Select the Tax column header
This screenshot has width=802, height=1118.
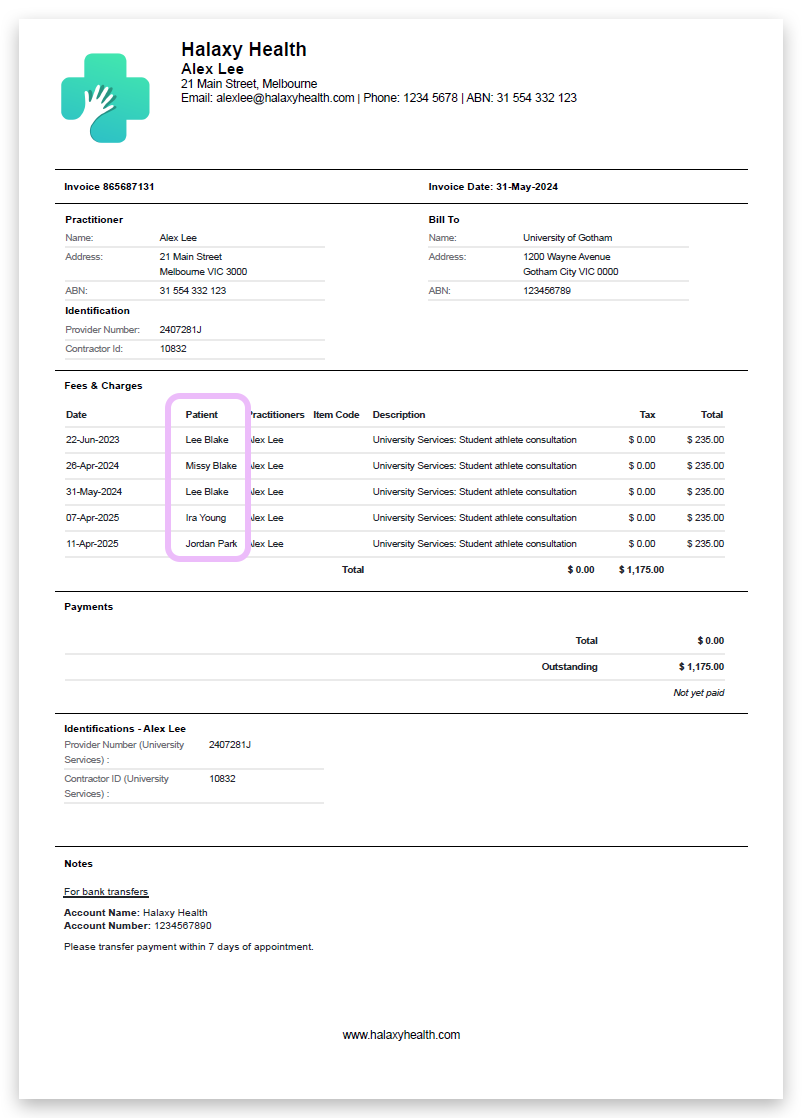(646, 414)
